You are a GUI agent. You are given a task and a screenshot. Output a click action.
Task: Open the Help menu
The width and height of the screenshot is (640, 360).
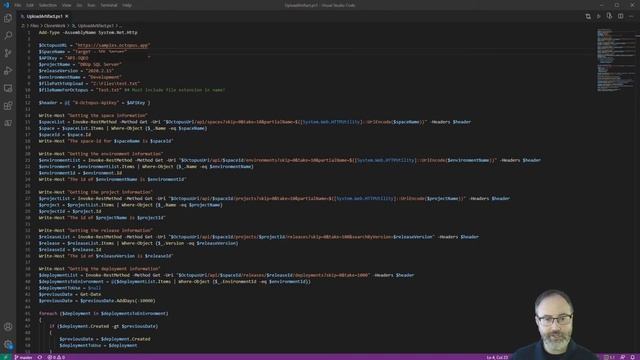click(x=127, y=5)
